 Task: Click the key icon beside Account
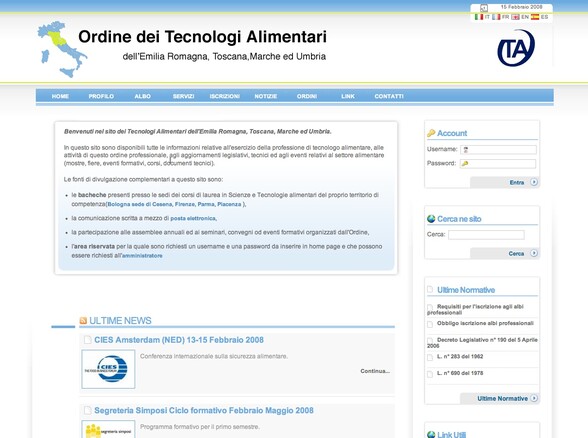pos(431,133)
